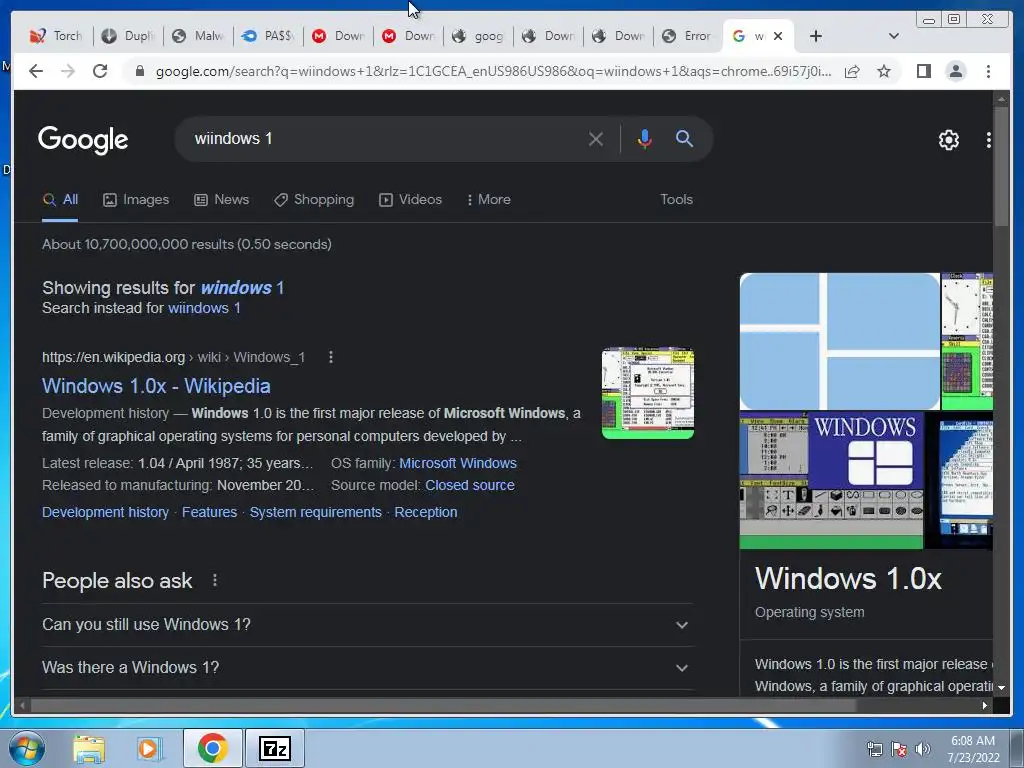
Task: Expand the tab search dropdown
Action: pyautogui.click(x=894, y=36)
